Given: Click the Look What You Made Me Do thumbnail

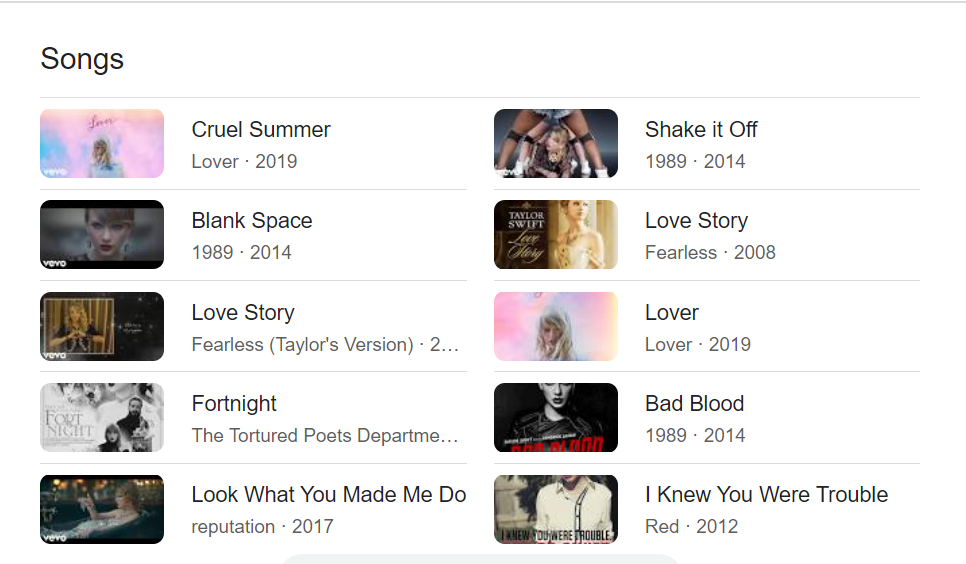Looking at the screenshot, I should pos(102,509).
